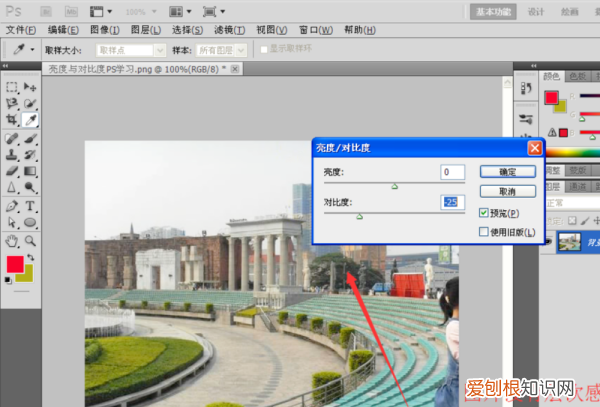Select the Clone Stamp tool

(12, 155)
